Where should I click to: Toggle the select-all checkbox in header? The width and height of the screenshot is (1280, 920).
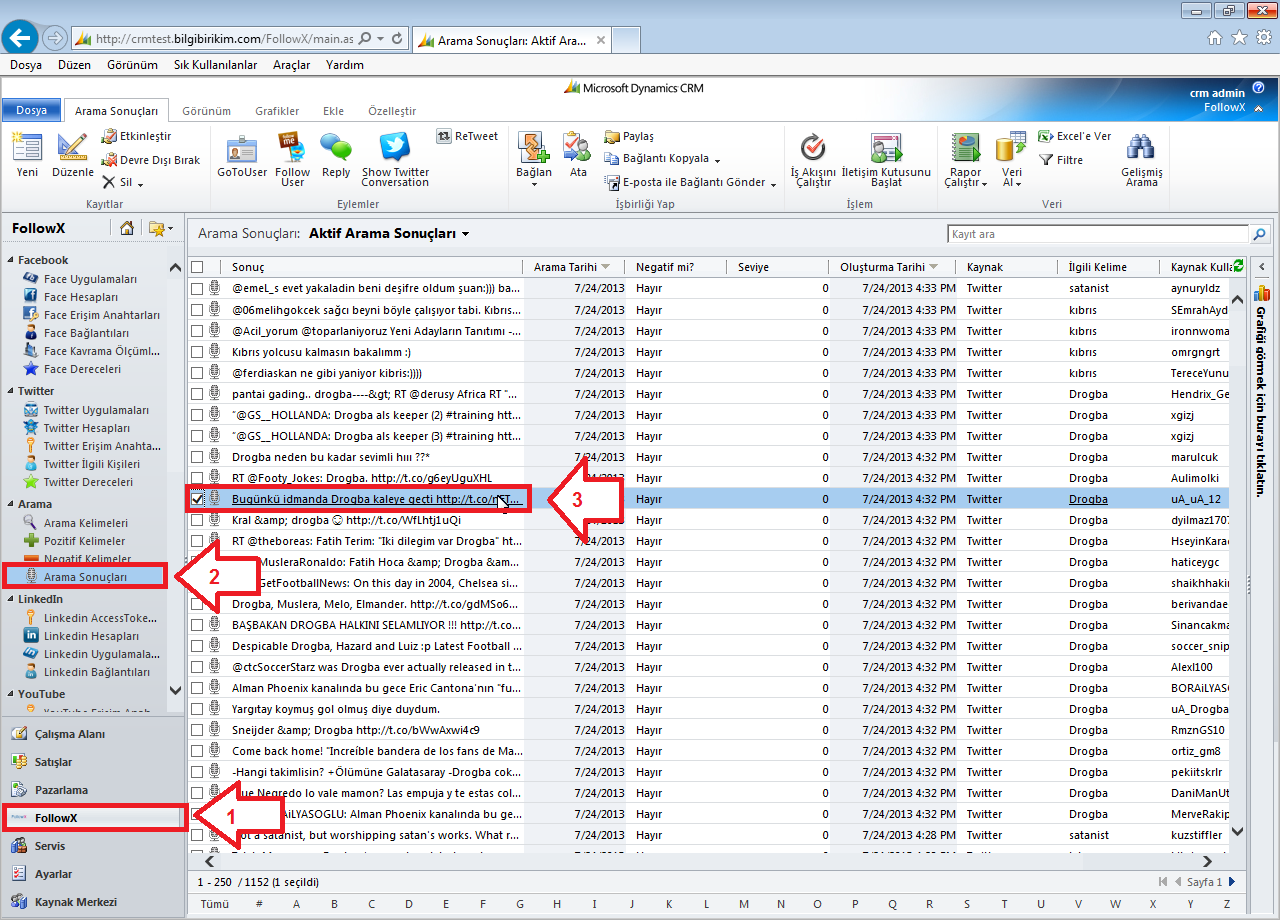coord(198,267)
